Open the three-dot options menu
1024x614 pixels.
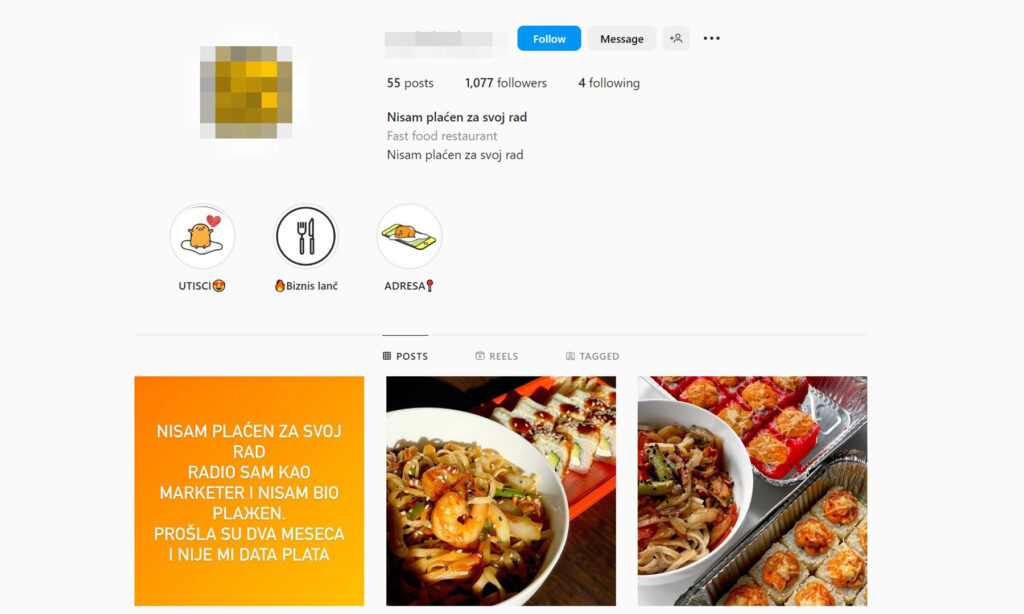click(x=711, y=39)
